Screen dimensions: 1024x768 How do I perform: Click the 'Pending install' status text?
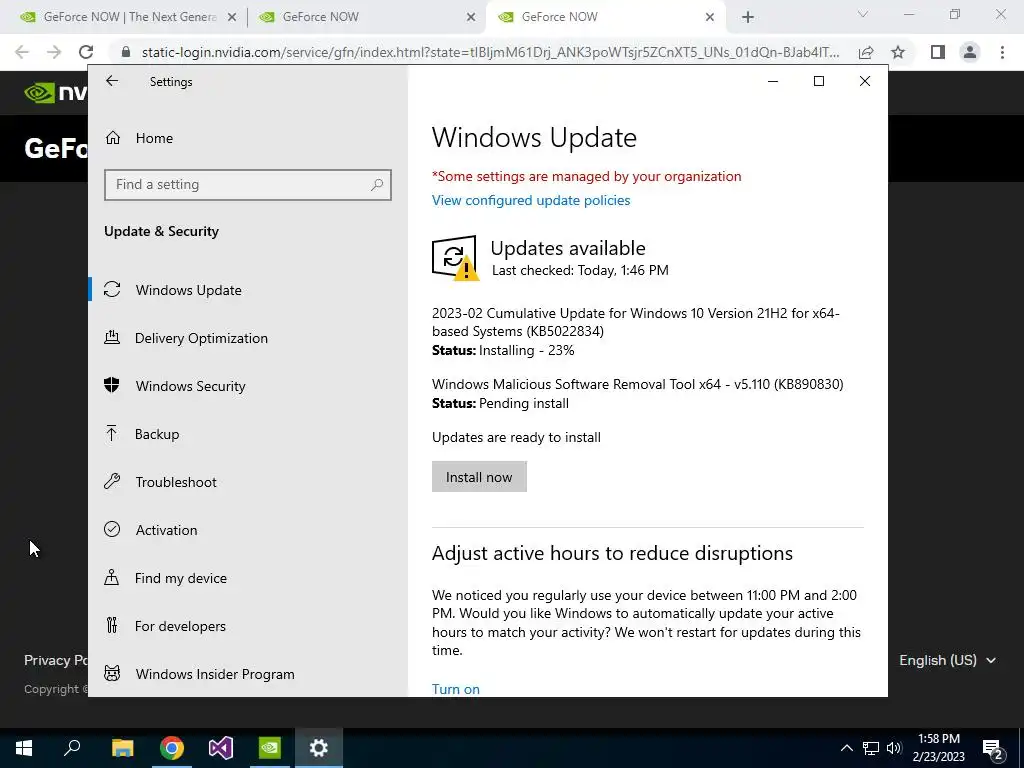point(524,404)
